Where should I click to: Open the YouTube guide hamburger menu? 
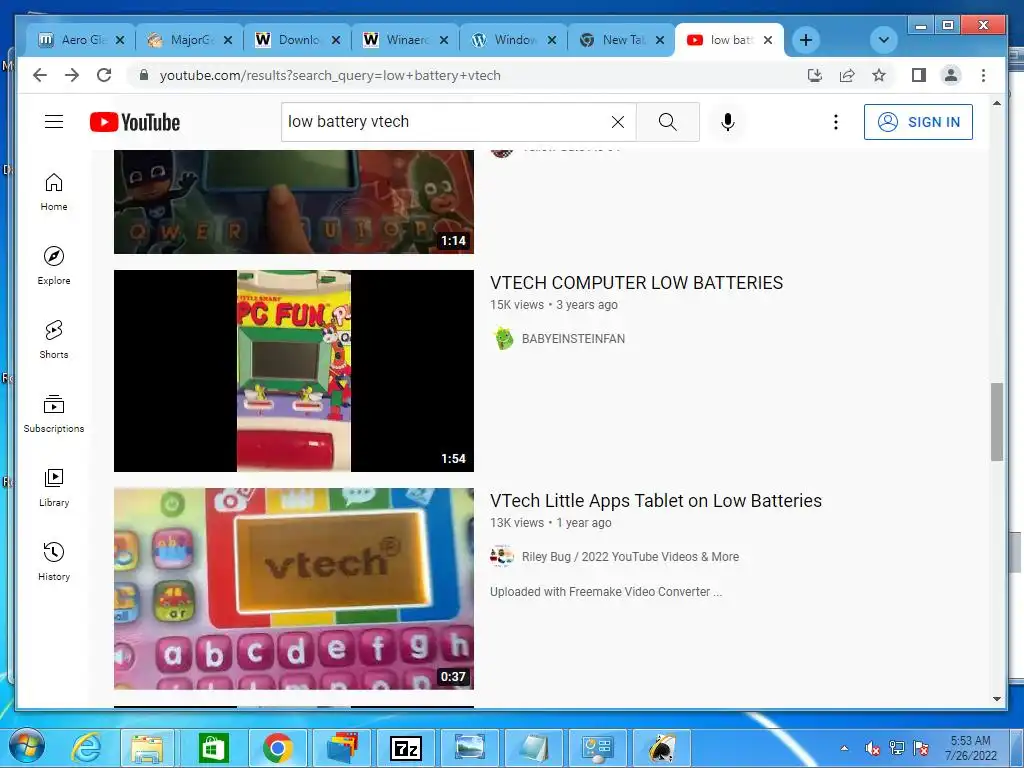(54, 121)
